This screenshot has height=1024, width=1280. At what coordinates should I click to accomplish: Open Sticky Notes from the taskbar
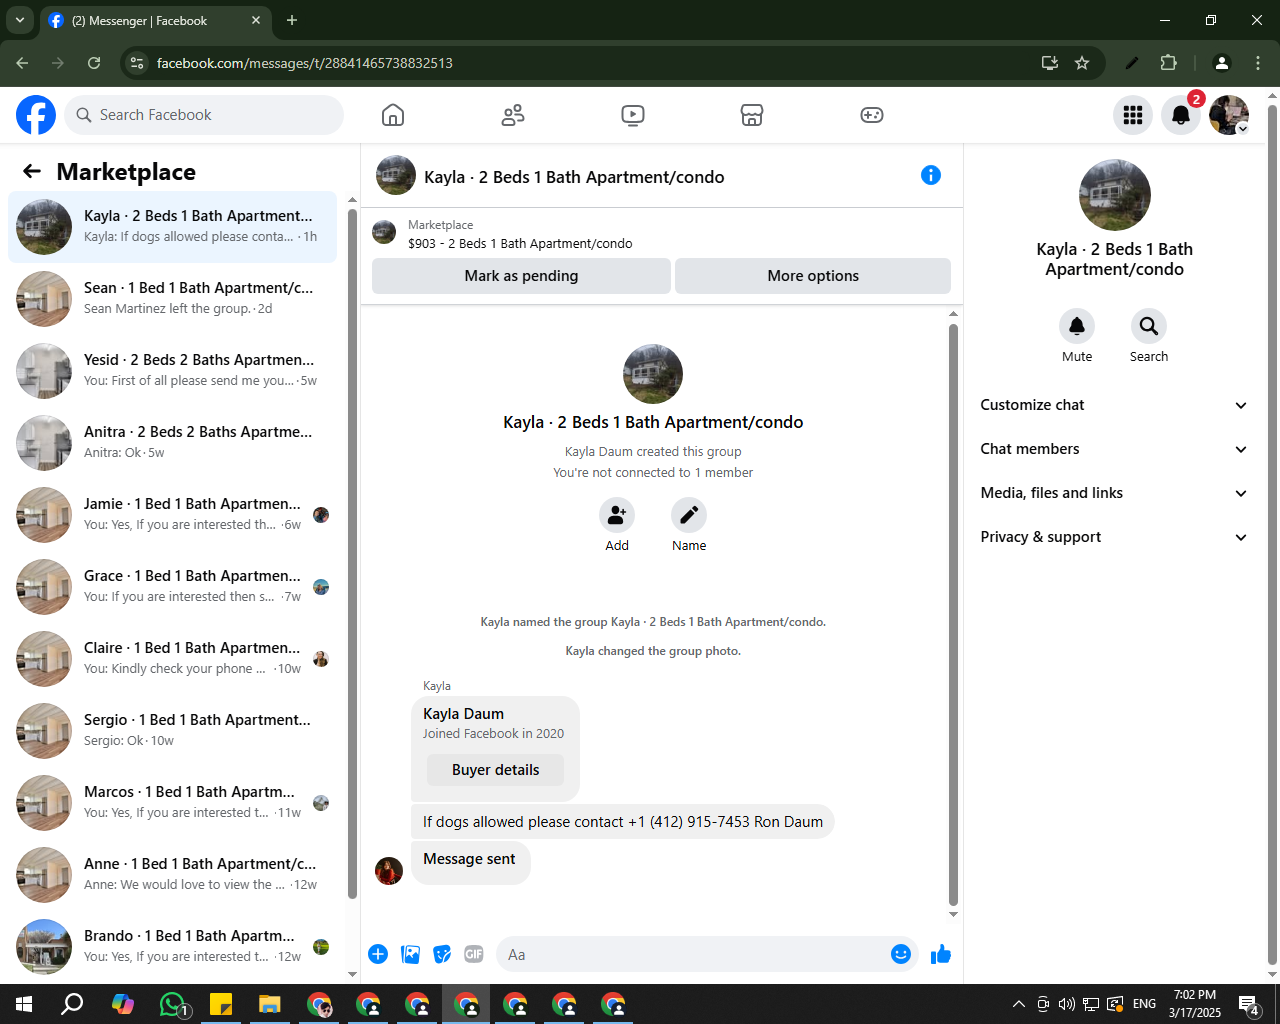coord(221,1004)
